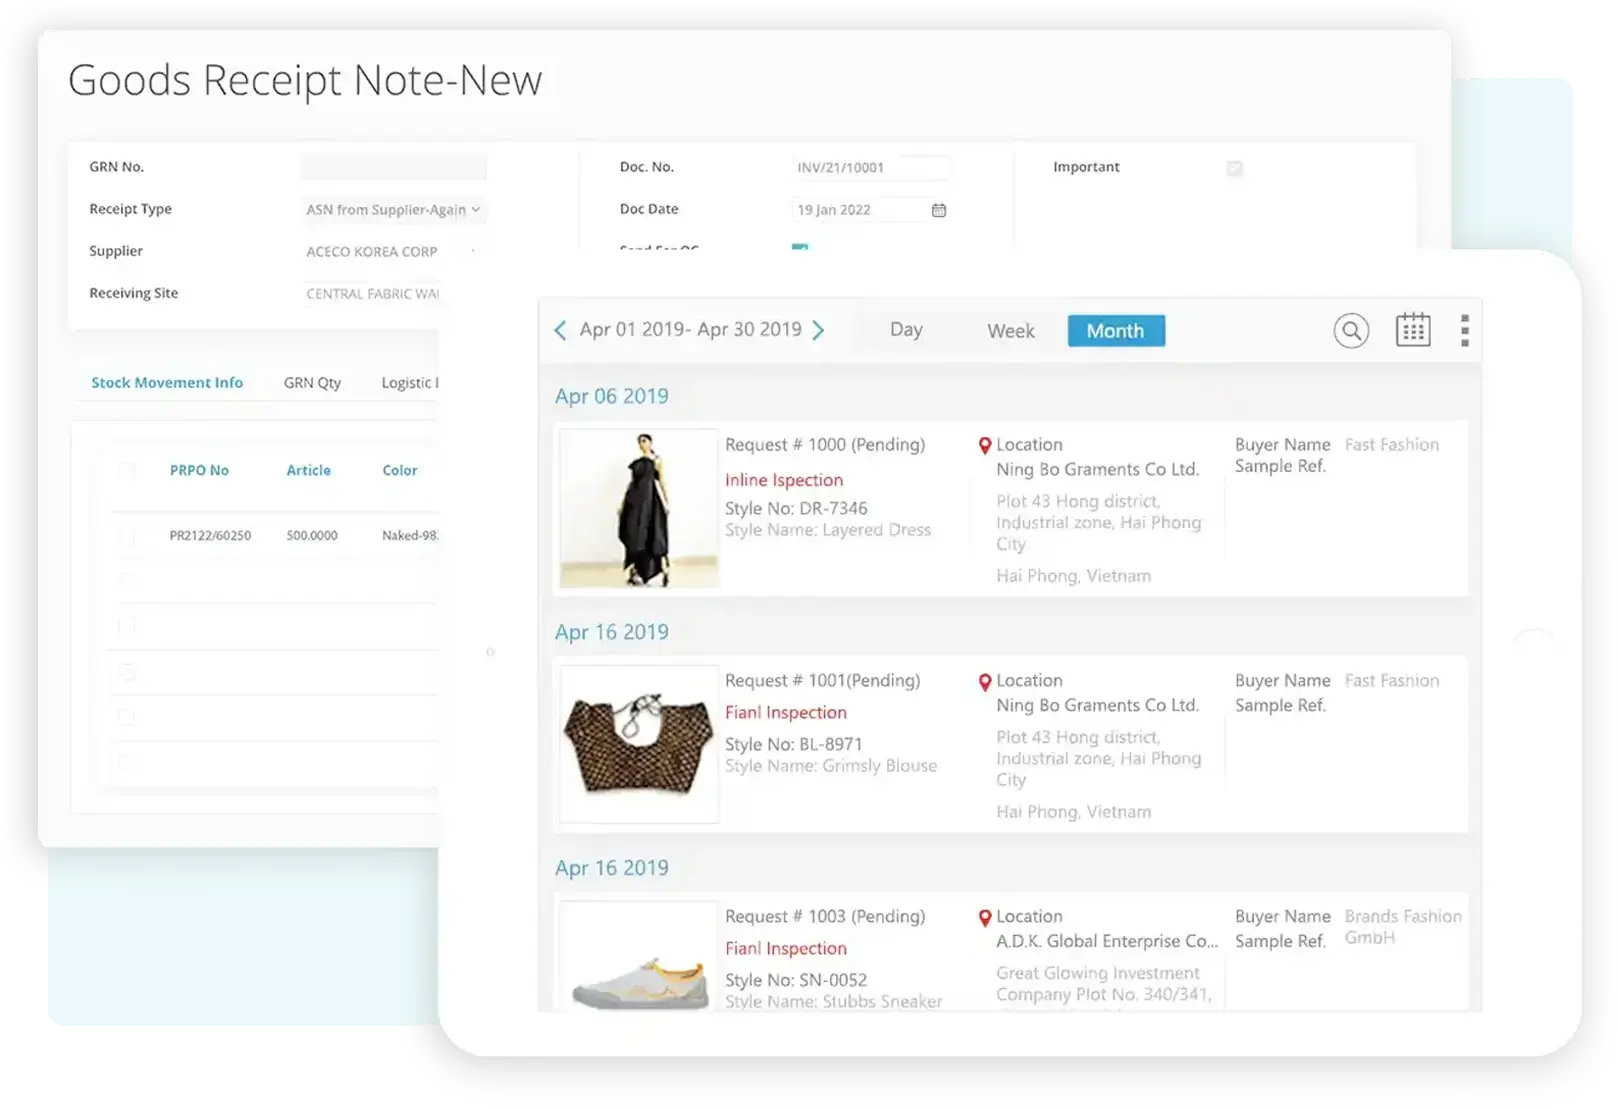This screenshot has width=1618, height=1109.
Task: Open the Receiving Site field dropdown
Action: (x=371, y=294)
